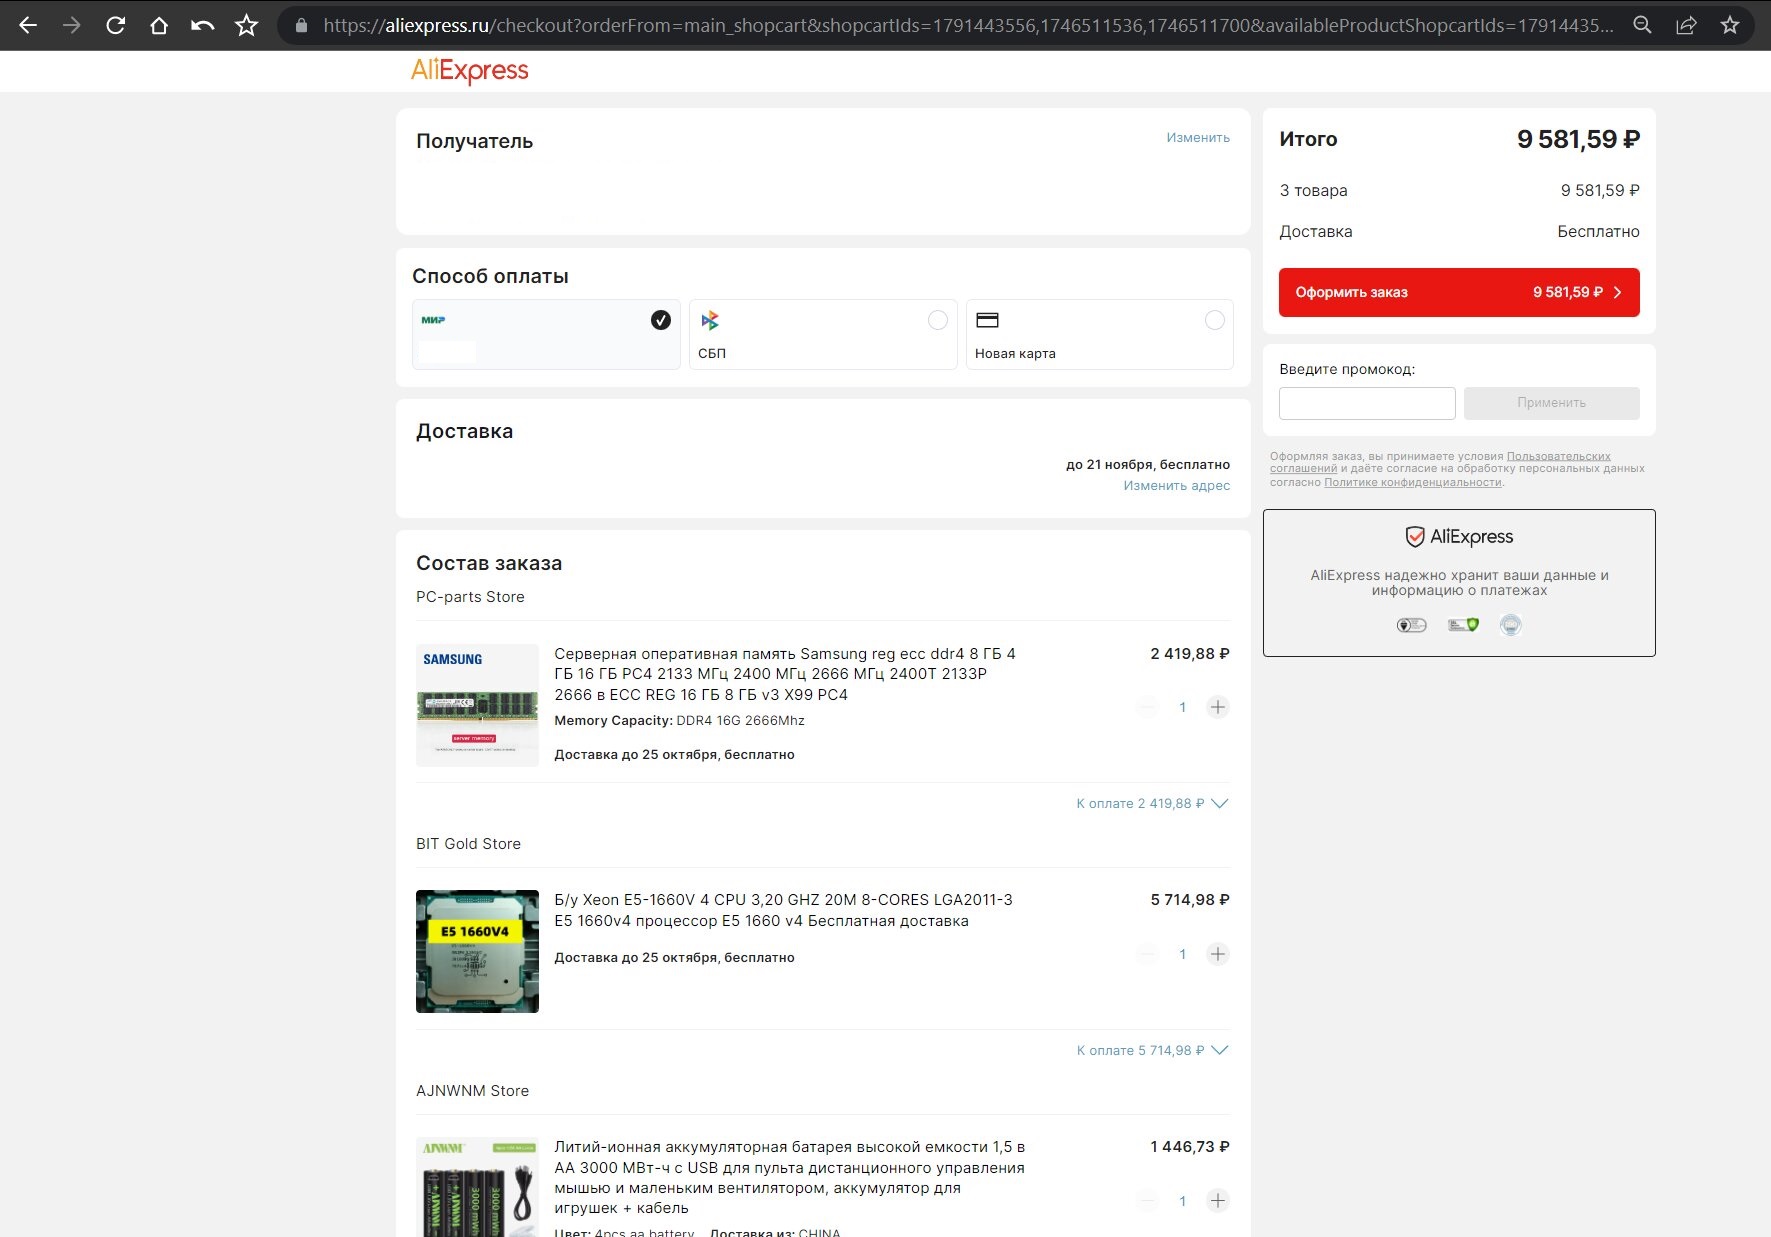The width and height of the screenshot is (1771, 1237).
Task: Open 'BIT Gold Store' seller name
Action: coord(468,844)
